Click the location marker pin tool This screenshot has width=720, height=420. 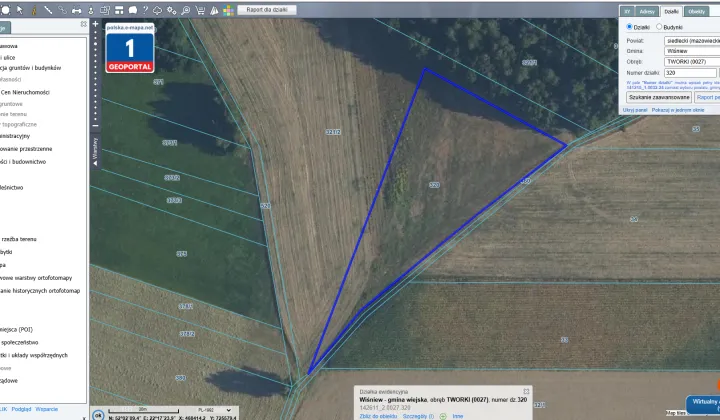(x=90, y=10)
